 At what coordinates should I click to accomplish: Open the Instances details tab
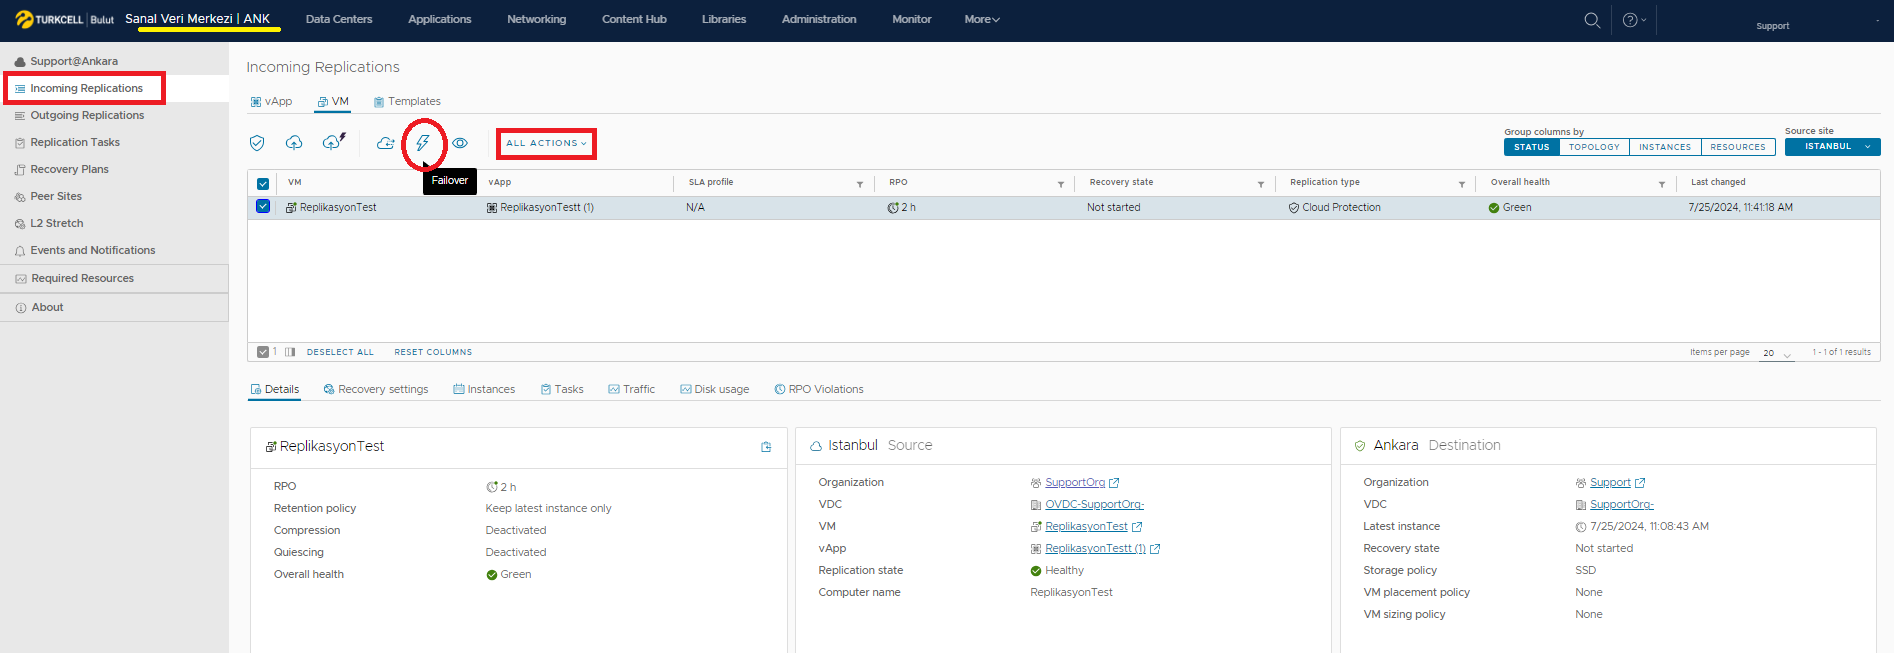[484, 390]
